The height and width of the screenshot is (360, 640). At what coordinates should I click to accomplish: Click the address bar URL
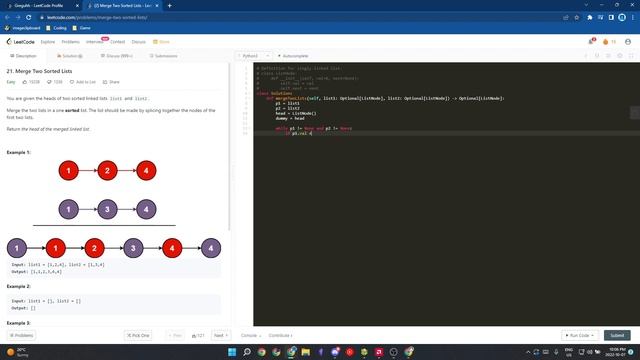click(x=97, y=18)
